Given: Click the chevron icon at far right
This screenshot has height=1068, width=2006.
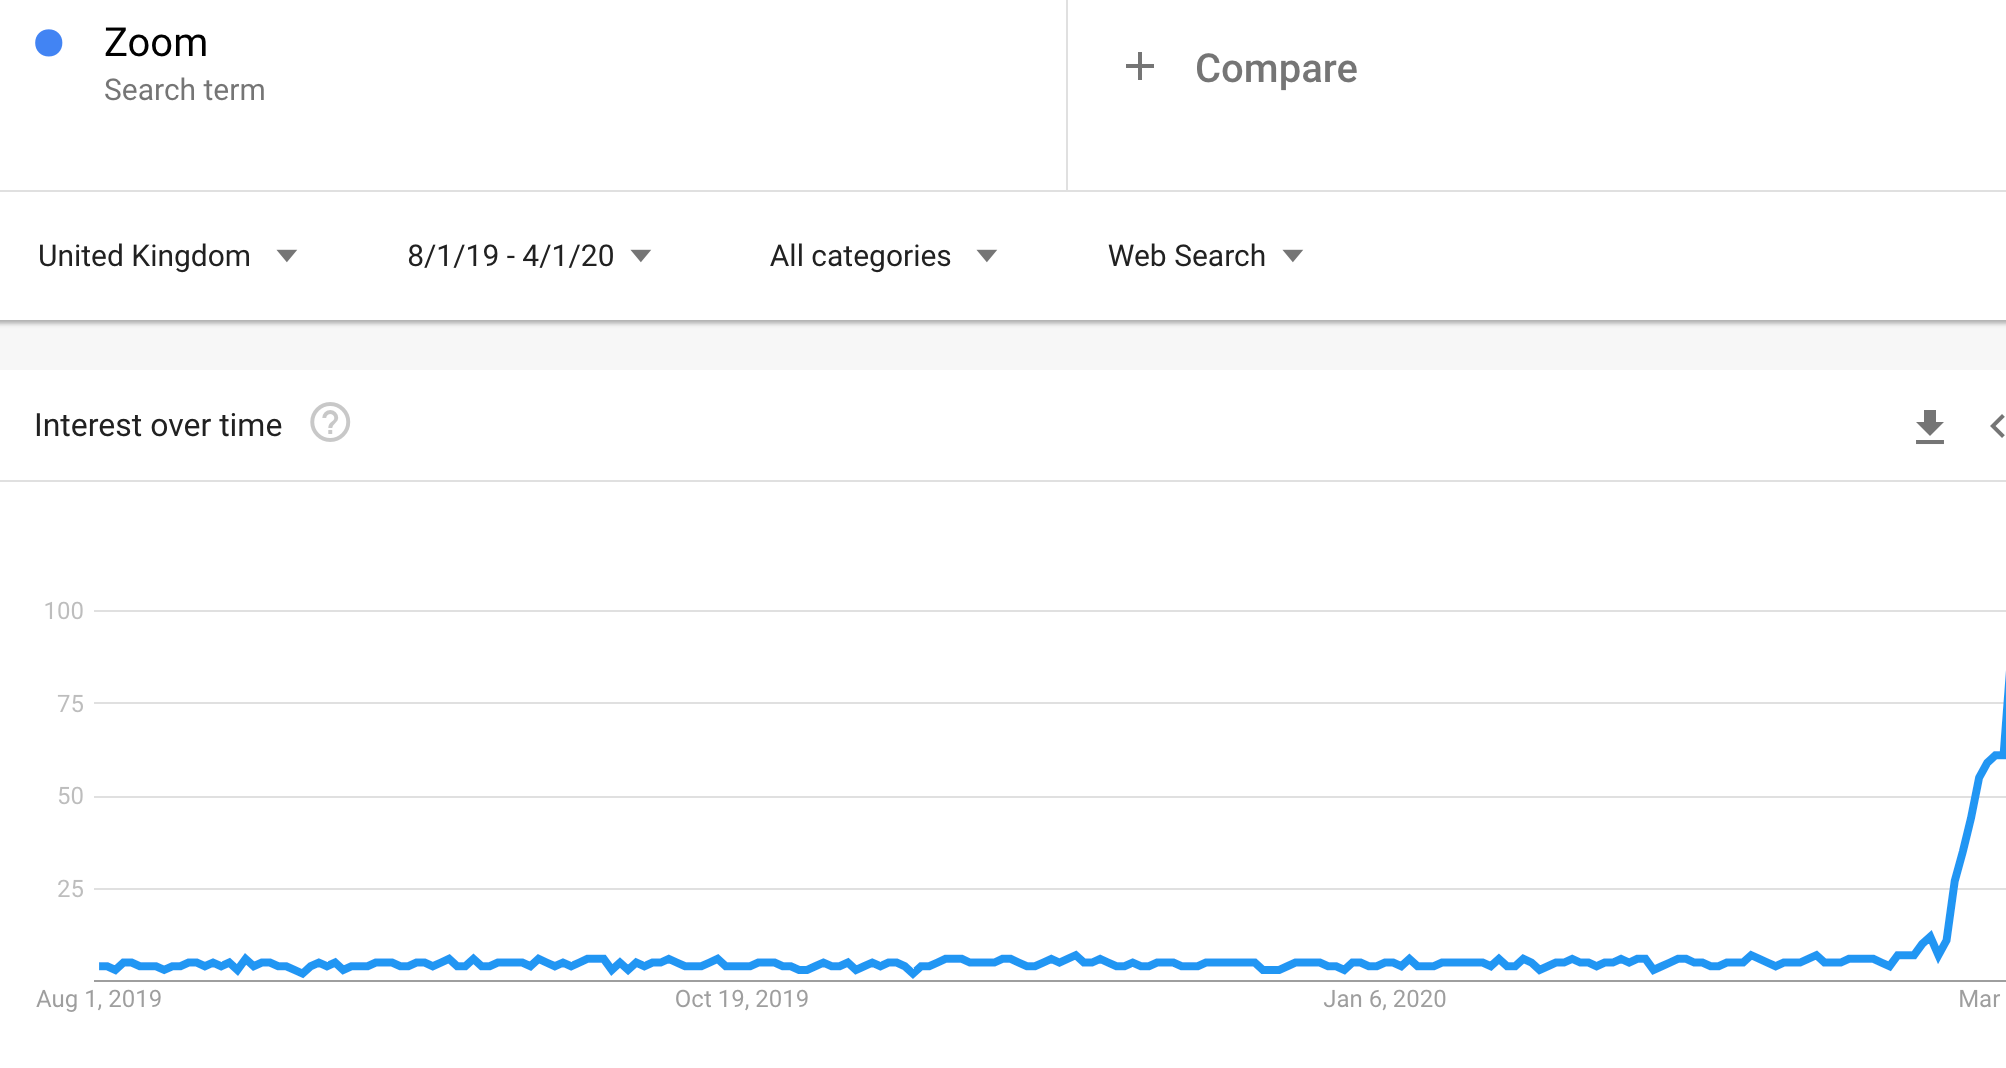Looking at the screenshot, I should (x=1996, y=426).
